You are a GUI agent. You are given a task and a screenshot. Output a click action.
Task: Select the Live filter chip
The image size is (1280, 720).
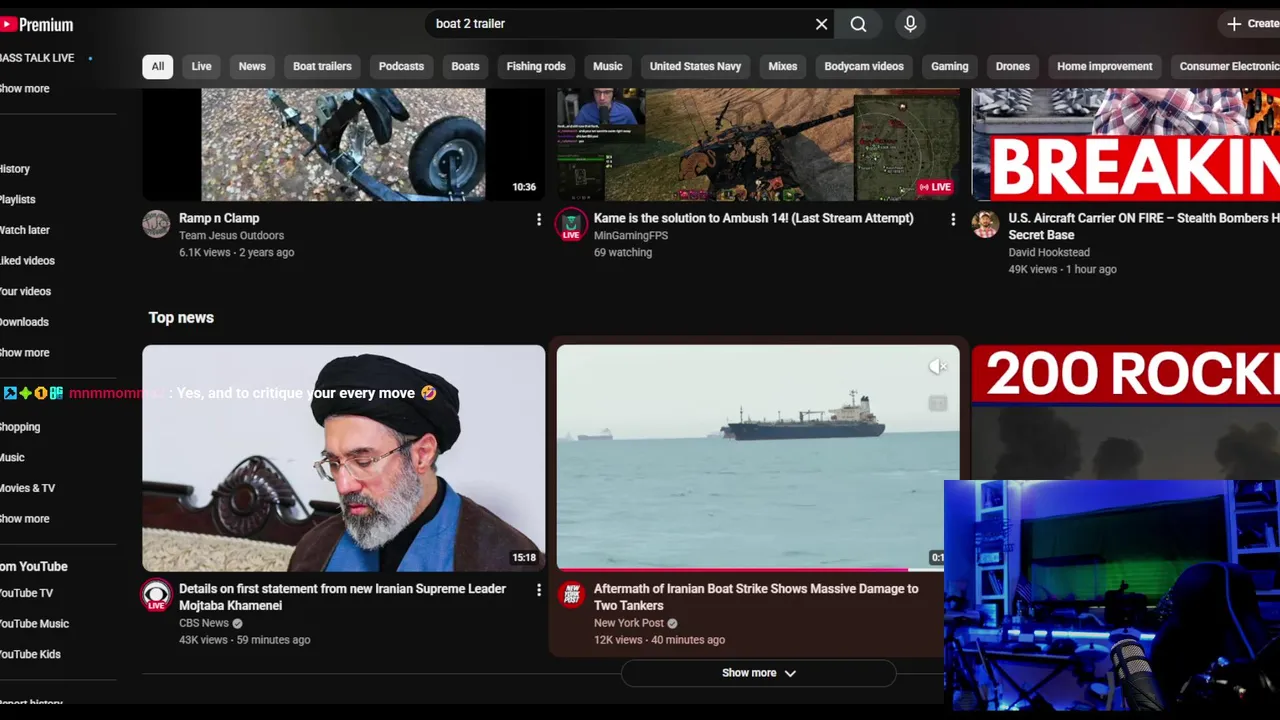coord(202,66)
